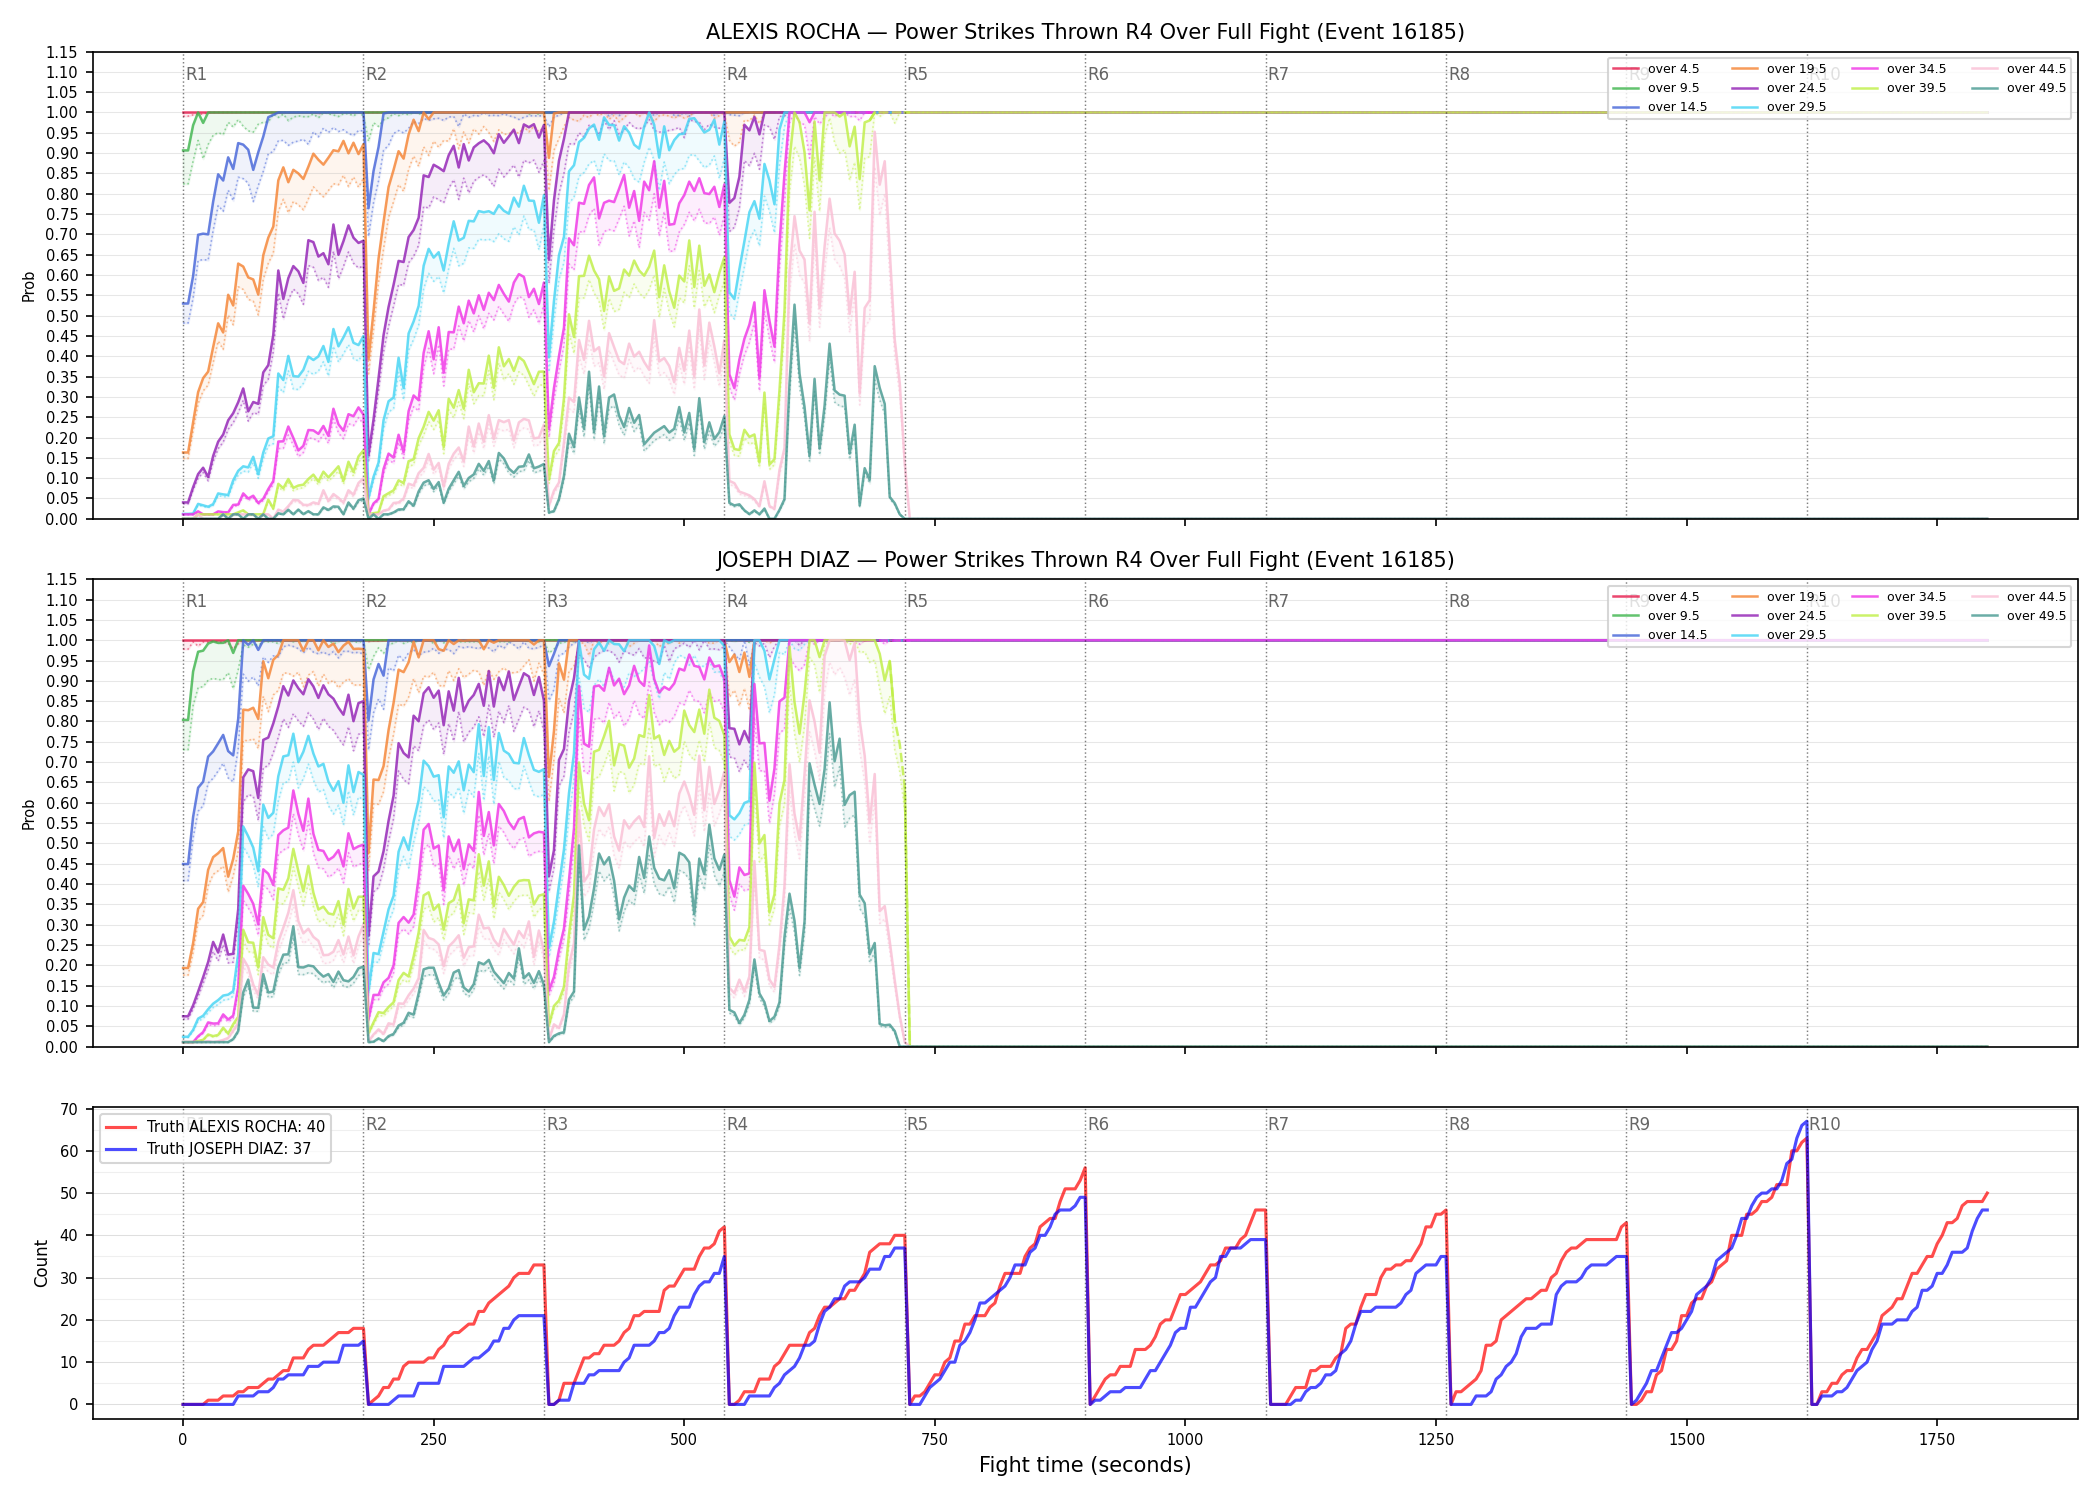The image size is (2100, 1500).
Task: Click the 1000 tick on time axis
Action: [1185, 1440]
